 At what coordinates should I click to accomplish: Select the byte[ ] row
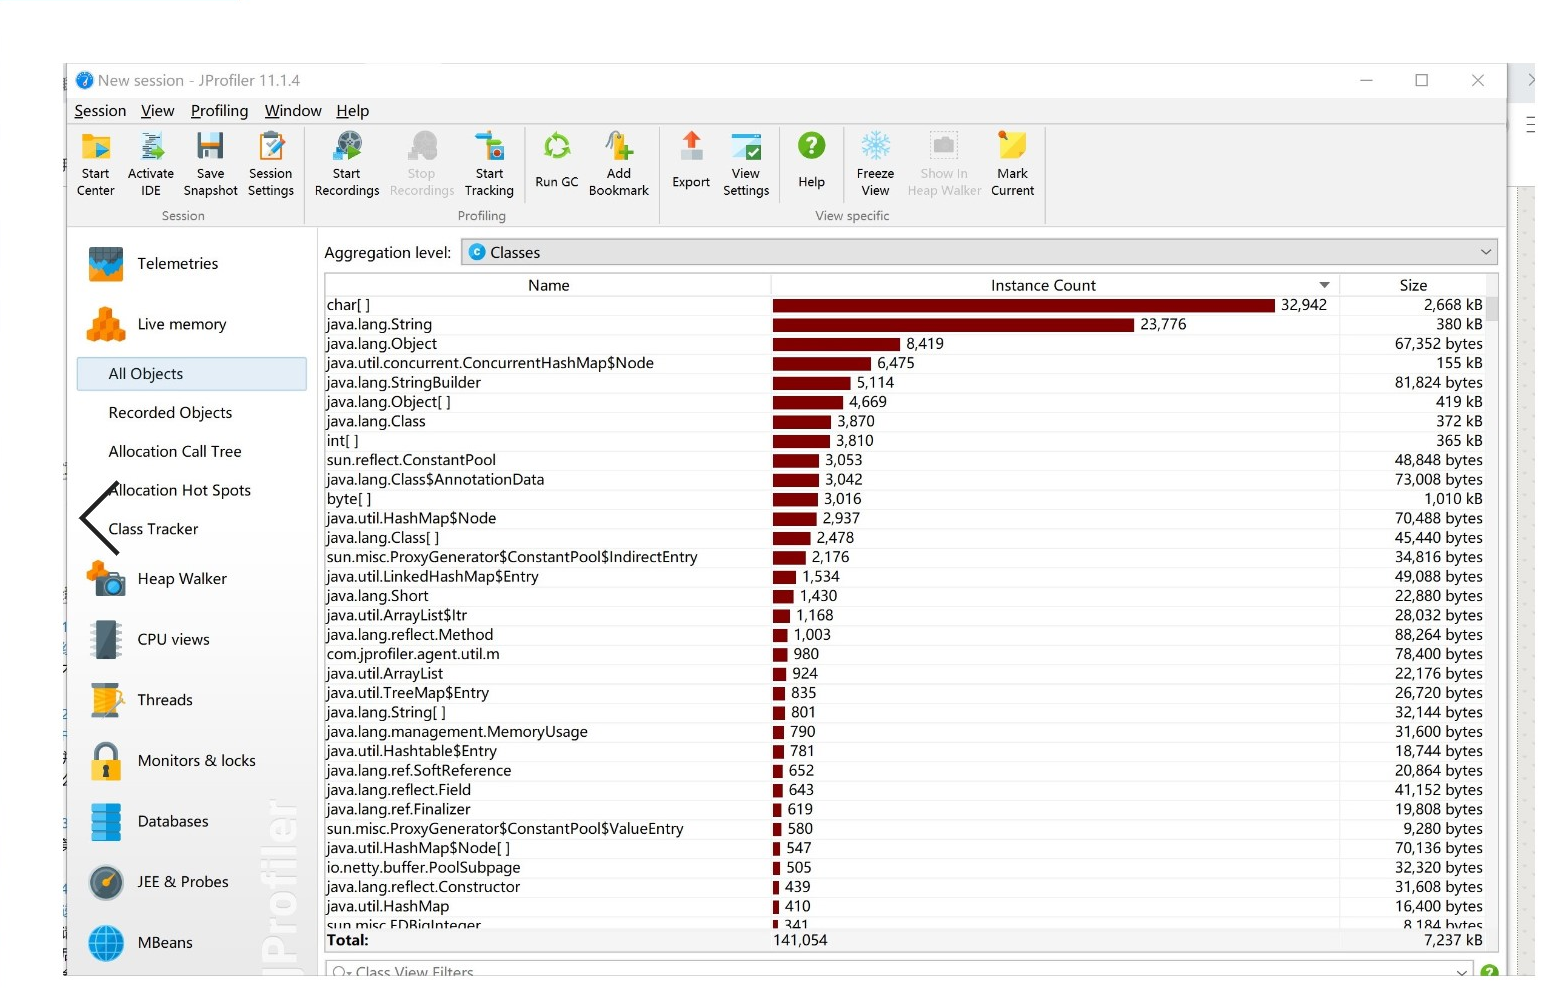[905, 499]
